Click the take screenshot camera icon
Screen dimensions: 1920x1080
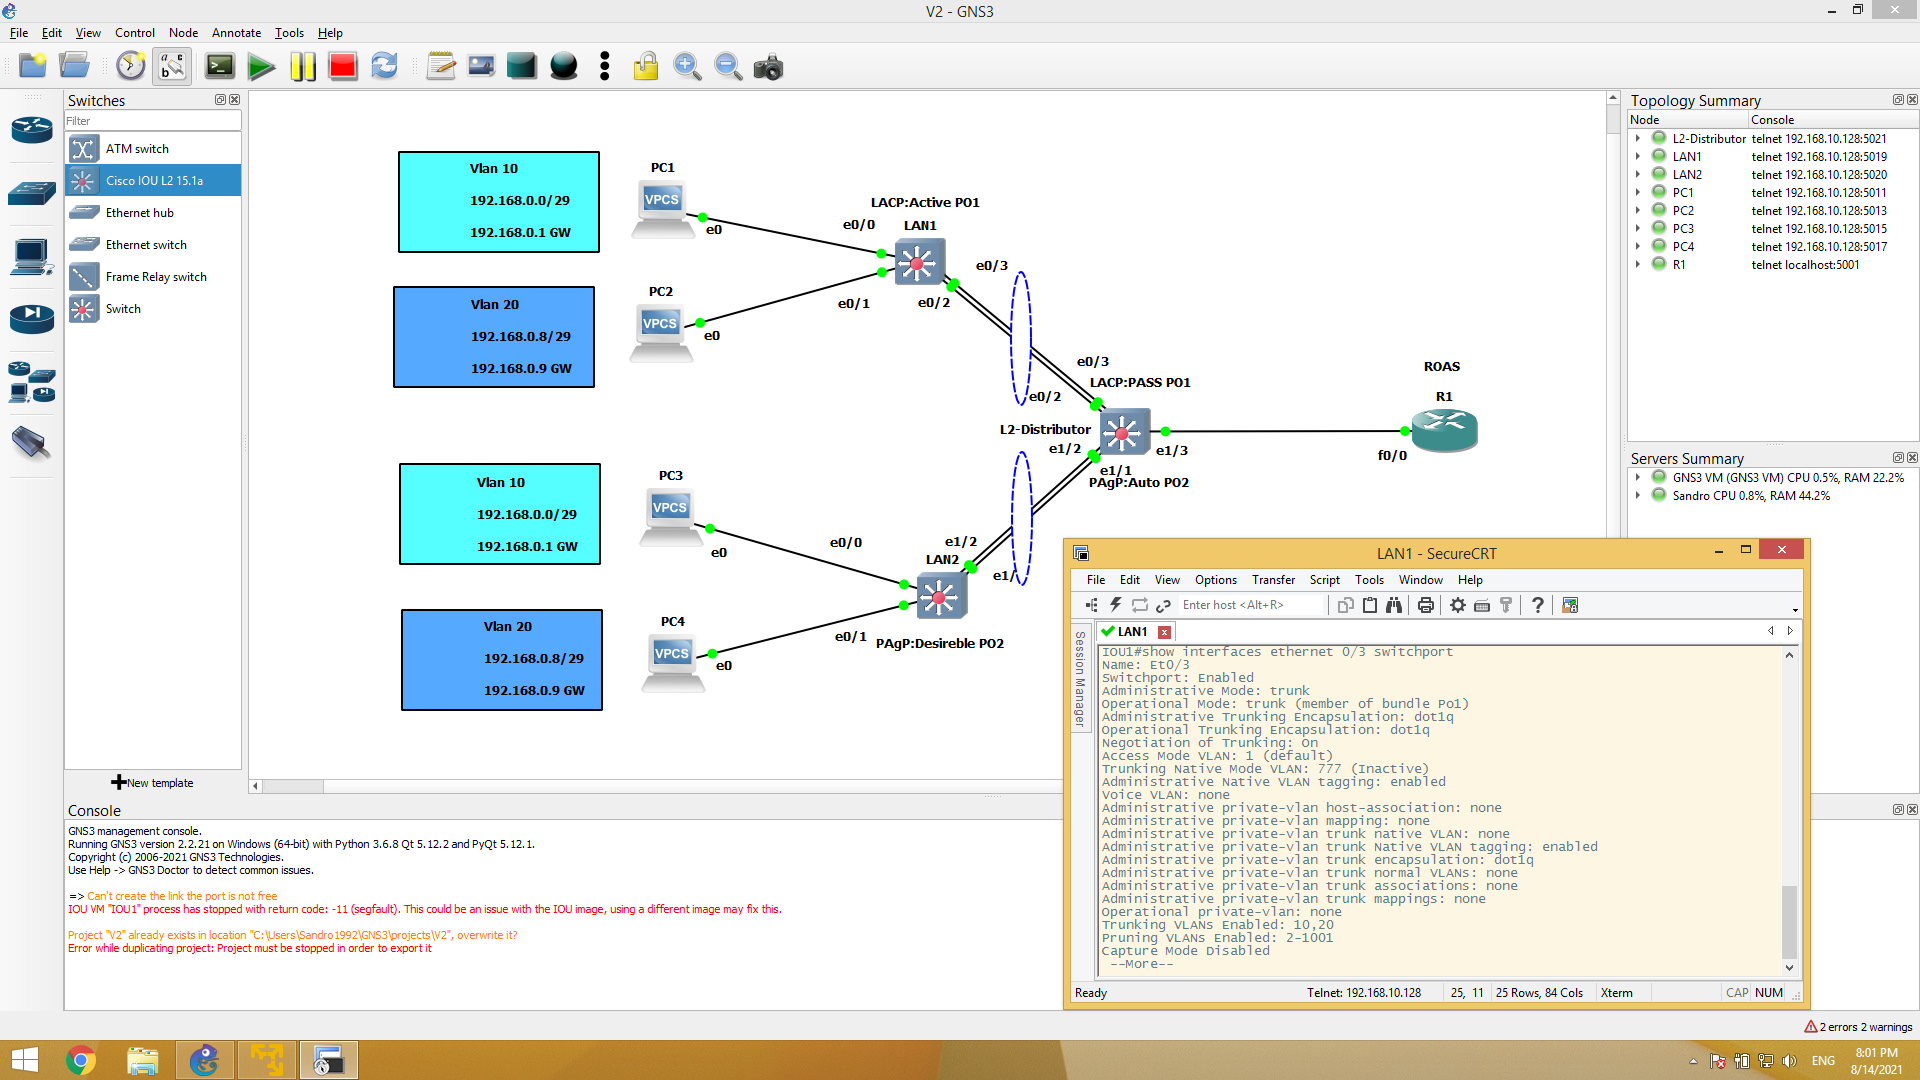coord(768,67)
